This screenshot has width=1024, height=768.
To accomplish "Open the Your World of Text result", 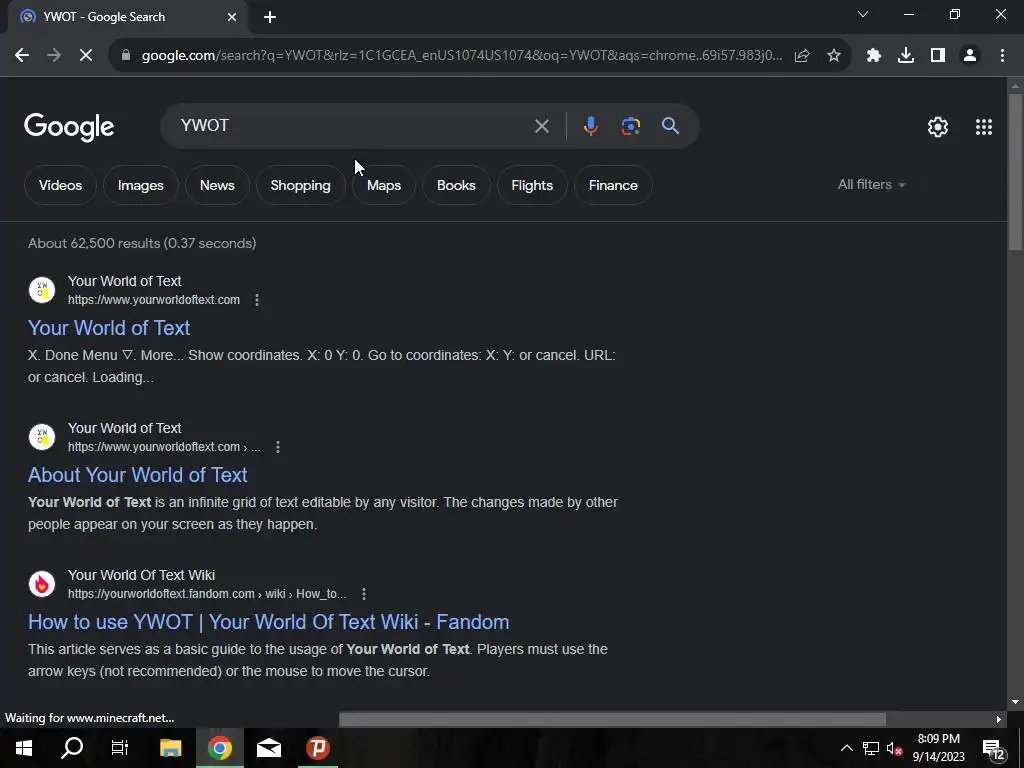I will [109, 328].
